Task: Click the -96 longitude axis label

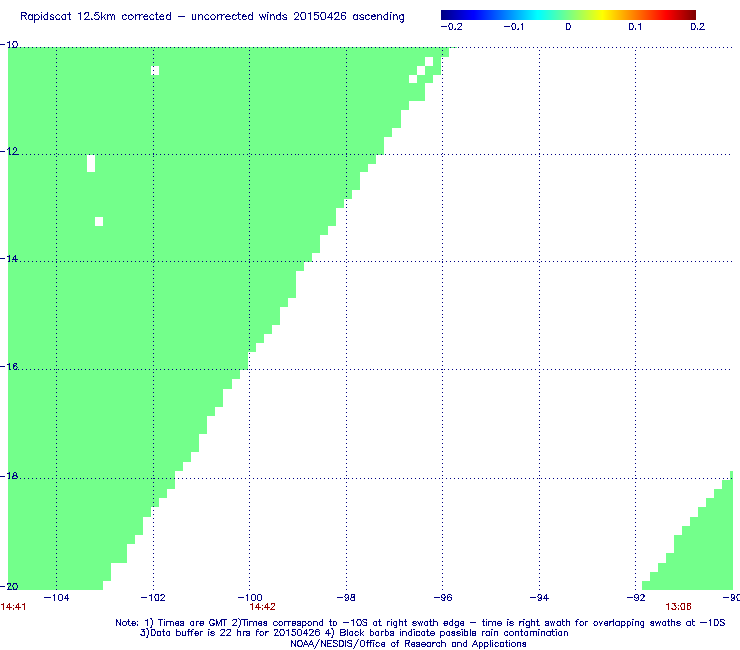Action: [x=443, y=598]
